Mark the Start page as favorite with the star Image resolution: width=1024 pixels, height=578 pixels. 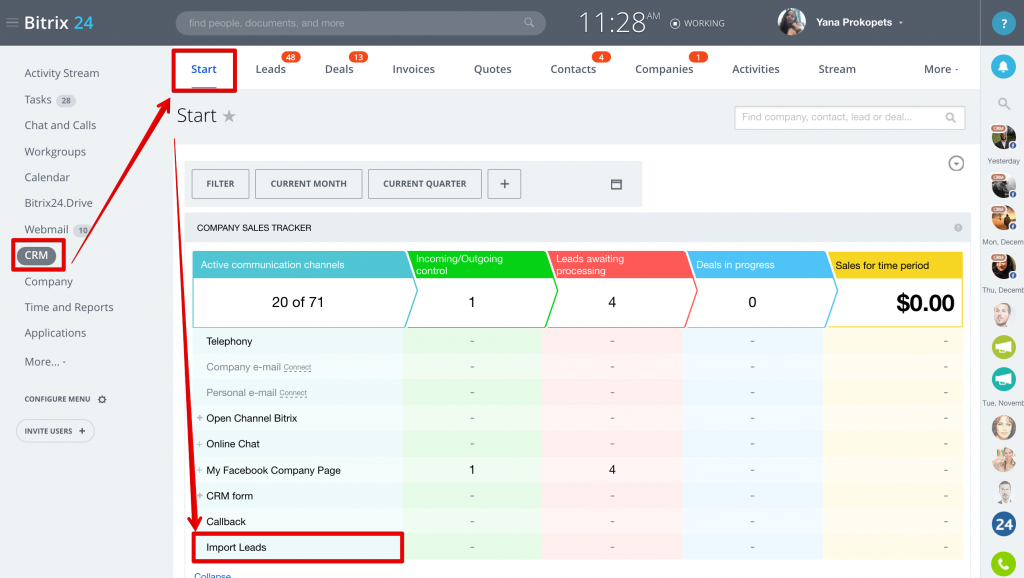click(229, 116)
